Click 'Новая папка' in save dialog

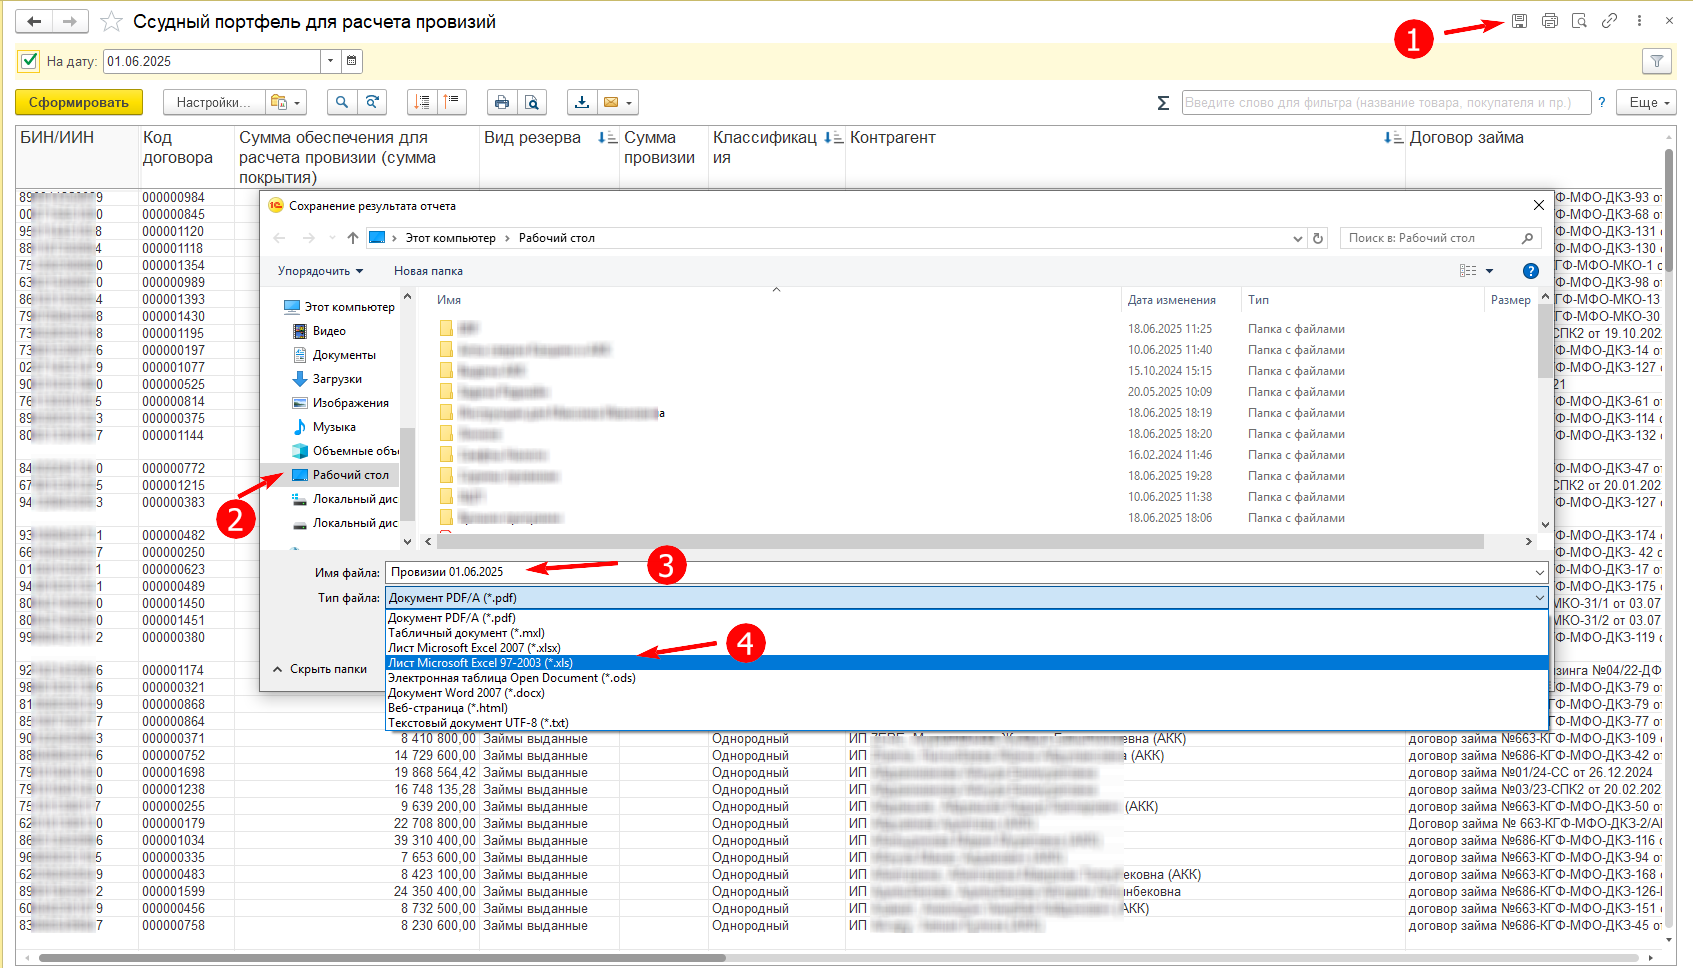[428, 271]
